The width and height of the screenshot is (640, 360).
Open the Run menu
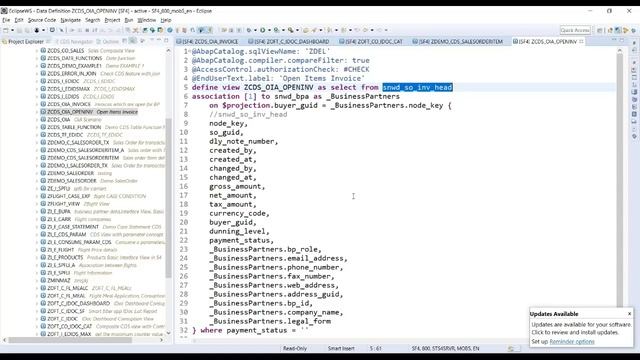(129, 20)
